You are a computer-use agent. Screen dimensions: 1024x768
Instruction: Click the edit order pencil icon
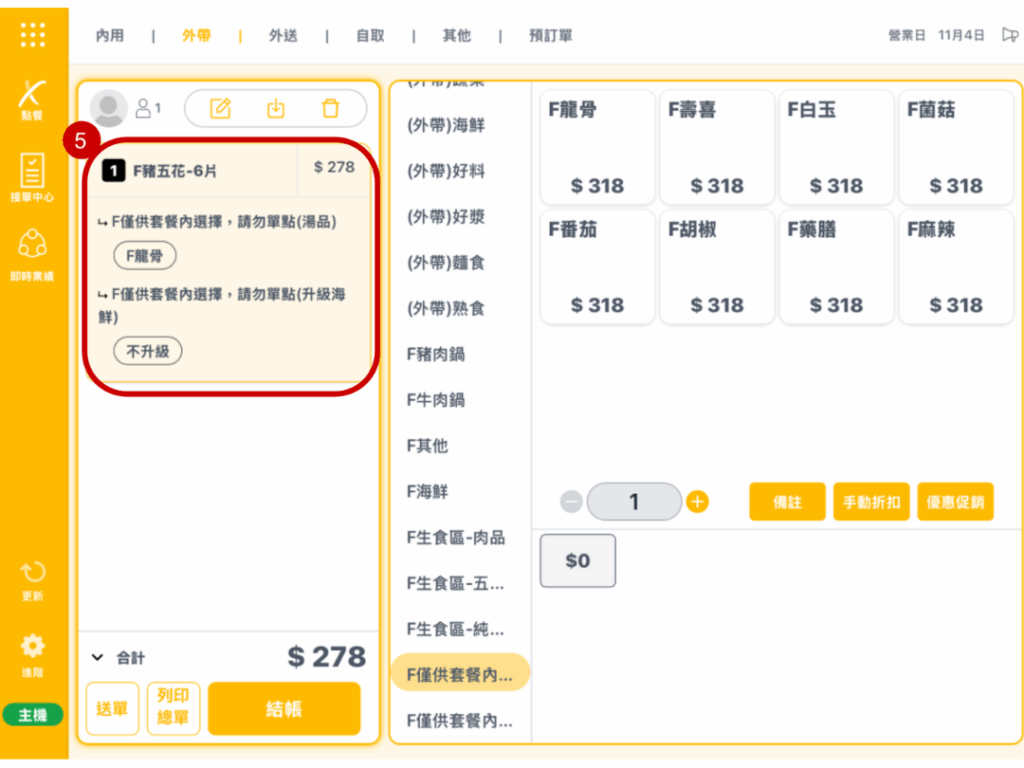point(220,108)
